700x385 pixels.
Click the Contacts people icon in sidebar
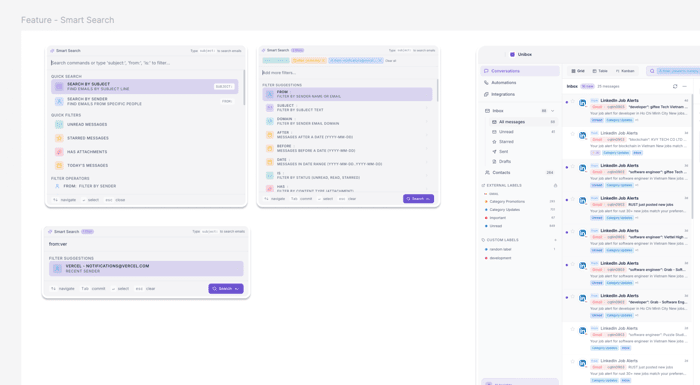[487, 172]
